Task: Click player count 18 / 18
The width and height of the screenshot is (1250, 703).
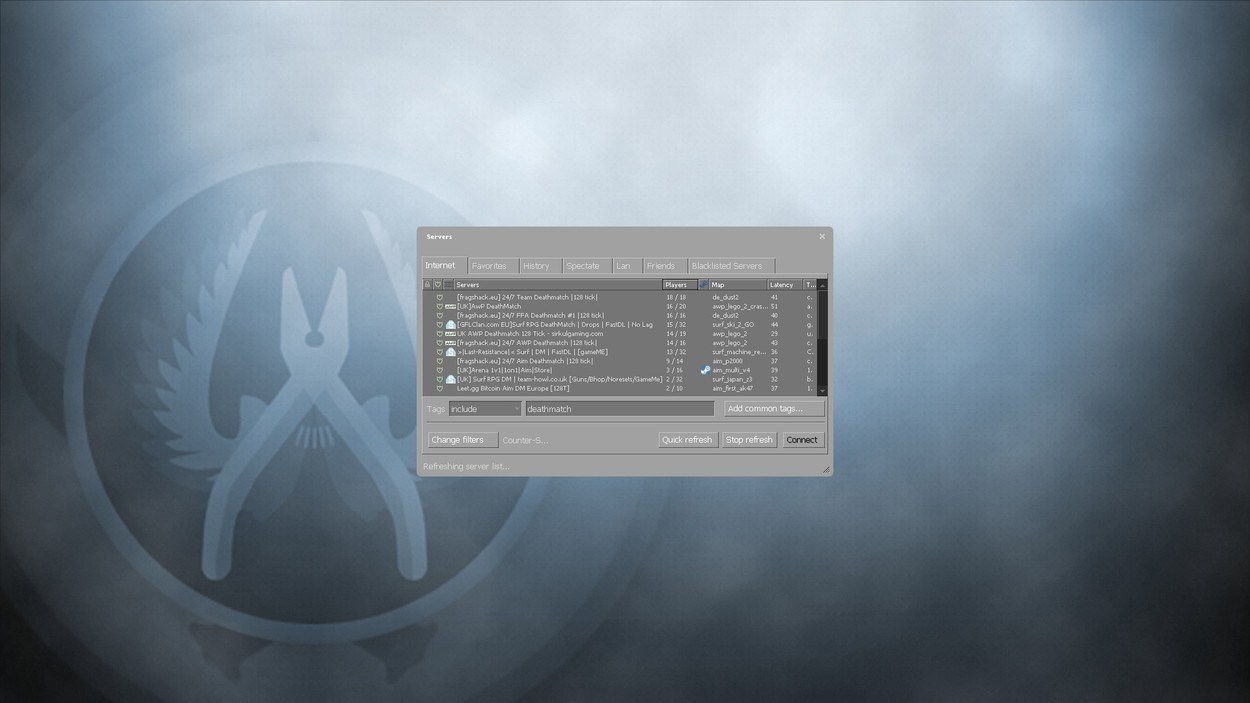Action: pos(676,297)
